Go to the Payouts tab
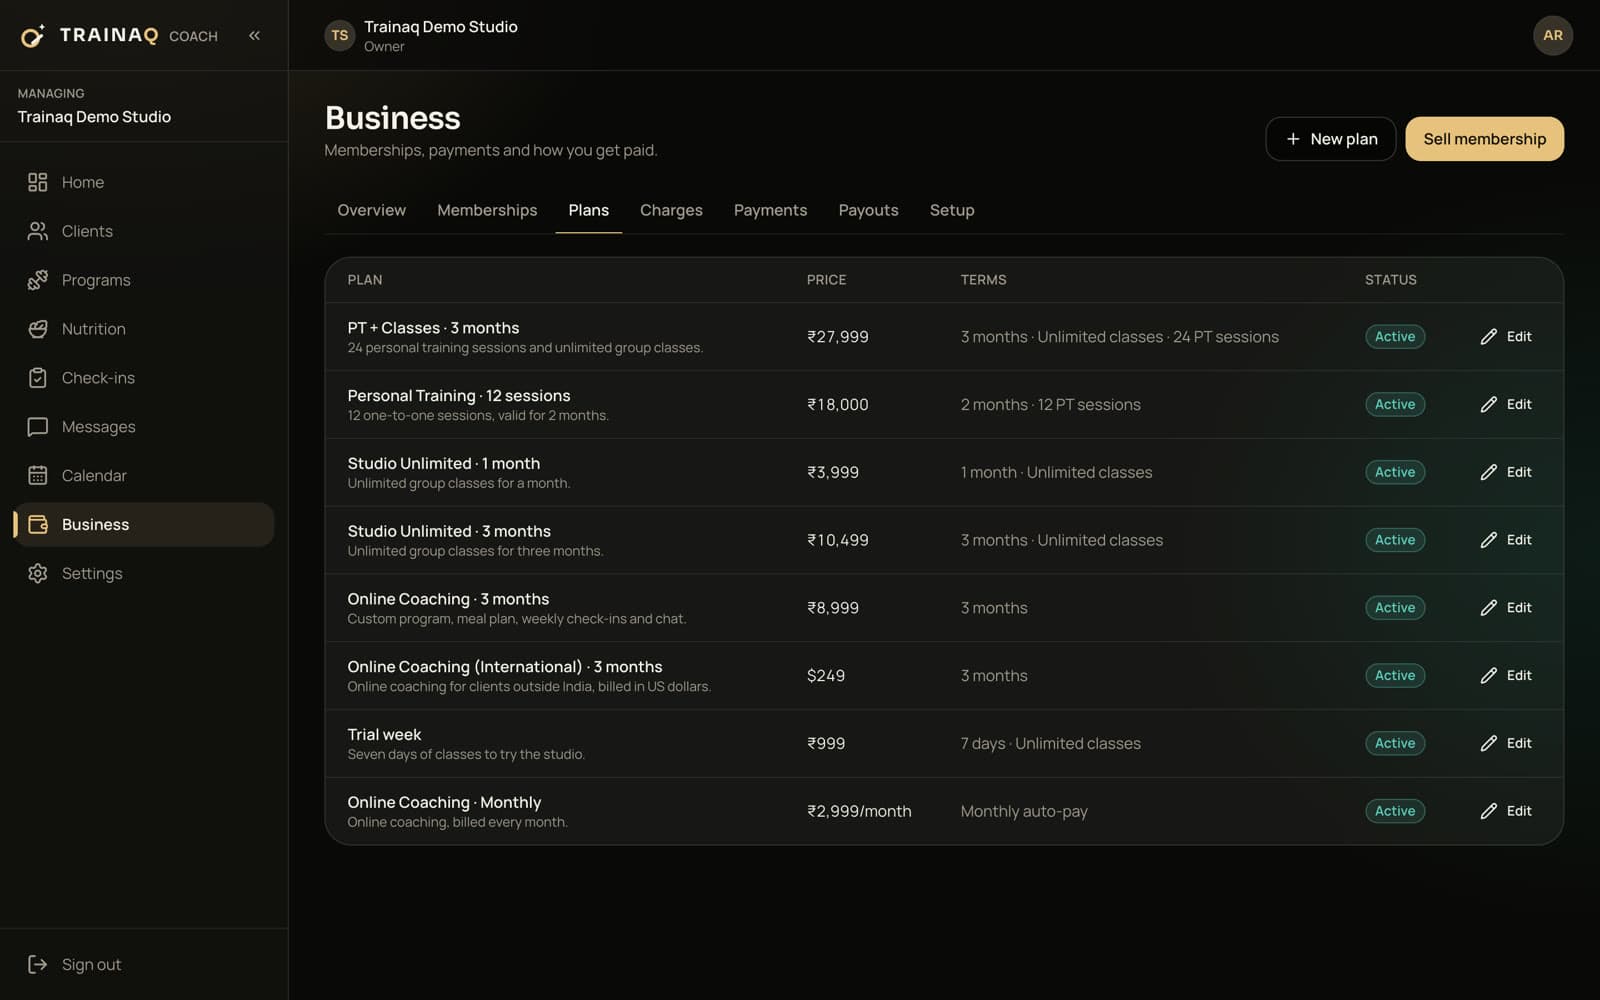1600x1000 pixels. tap(868, 210)
